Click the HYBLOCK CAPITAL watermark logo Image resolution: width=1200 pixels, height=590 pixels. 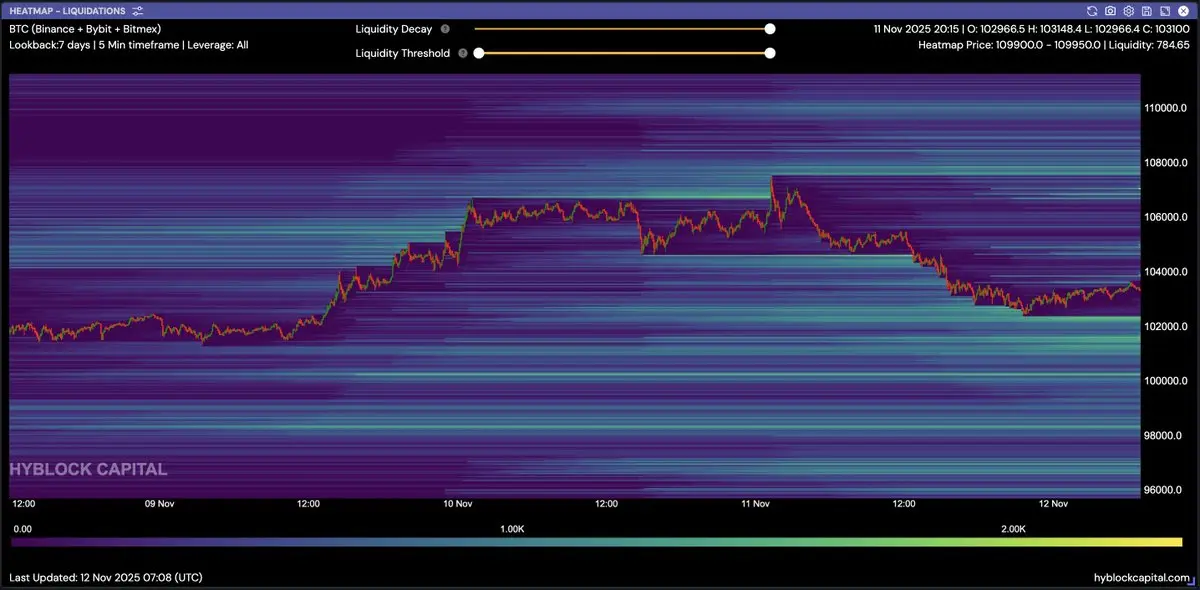88,469
